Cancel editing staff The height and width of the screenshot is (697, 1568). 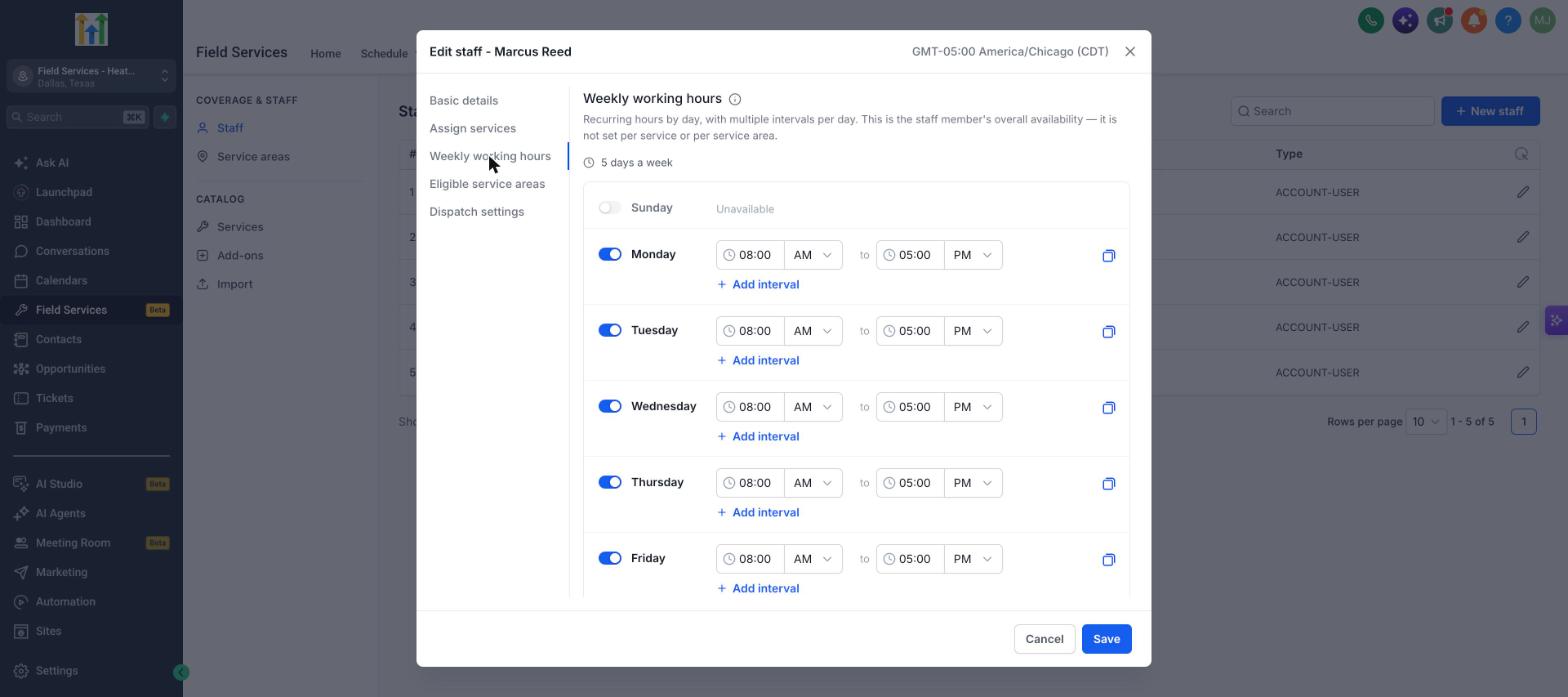pyautogui.click(x=1044, y=639)
